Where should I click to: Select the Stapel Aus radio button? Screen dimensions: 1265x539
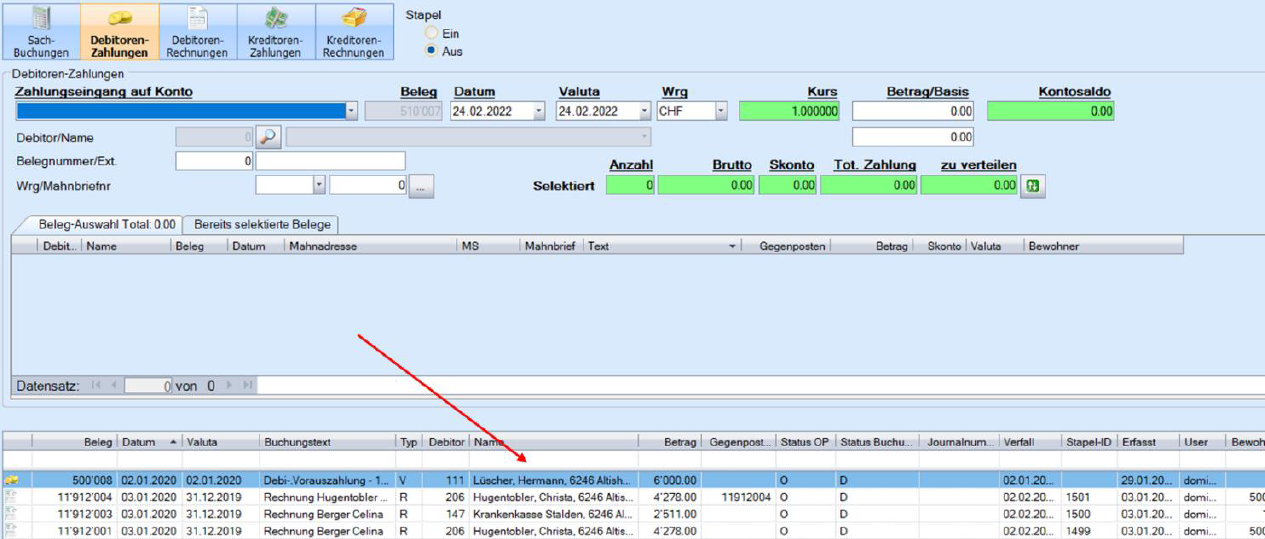point(432,51)
